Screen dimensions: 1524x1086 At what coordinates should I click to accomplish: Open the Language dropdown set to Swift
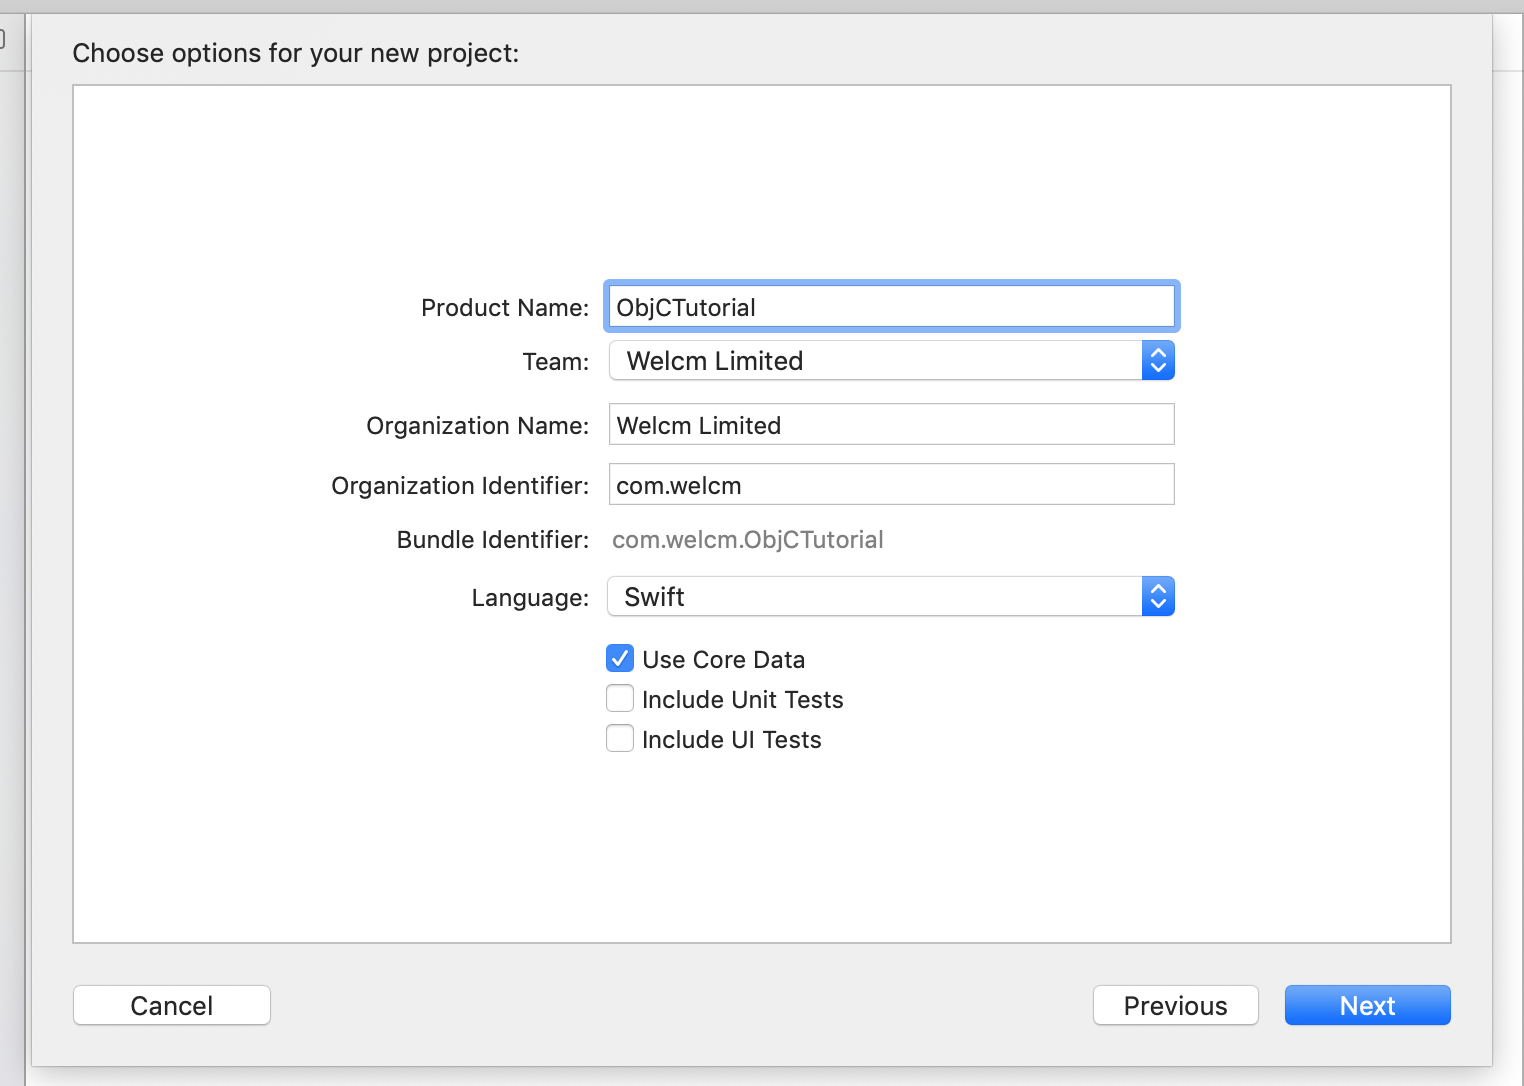coord(873,597)
